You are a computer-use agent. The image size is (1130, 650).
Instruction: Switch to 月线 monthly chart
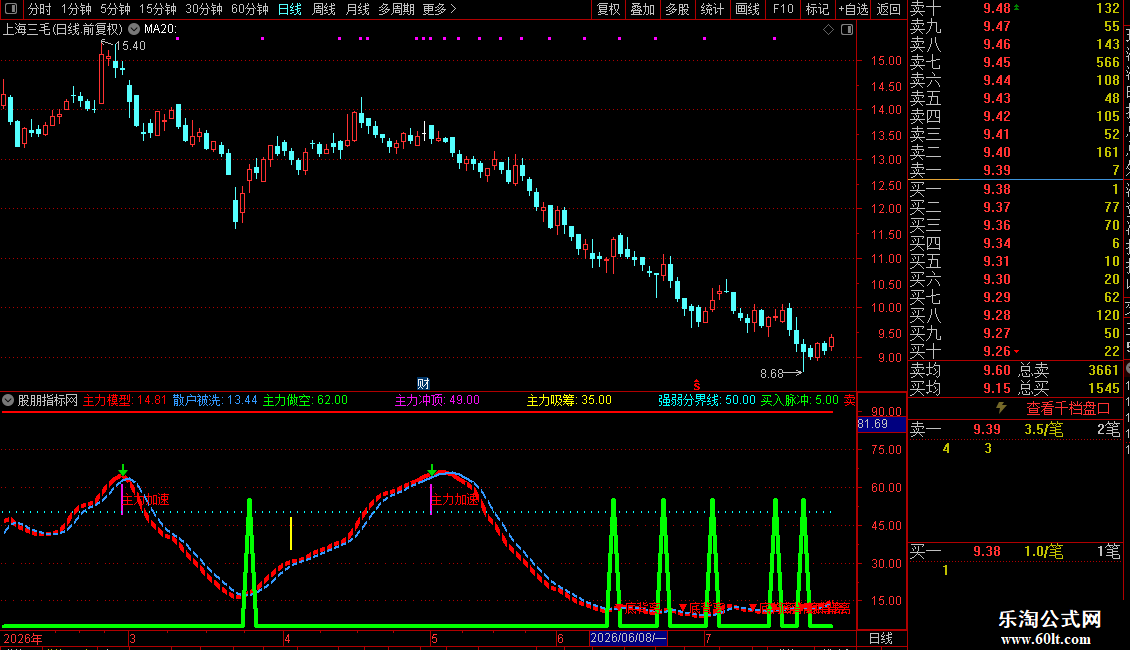[357, 9]
